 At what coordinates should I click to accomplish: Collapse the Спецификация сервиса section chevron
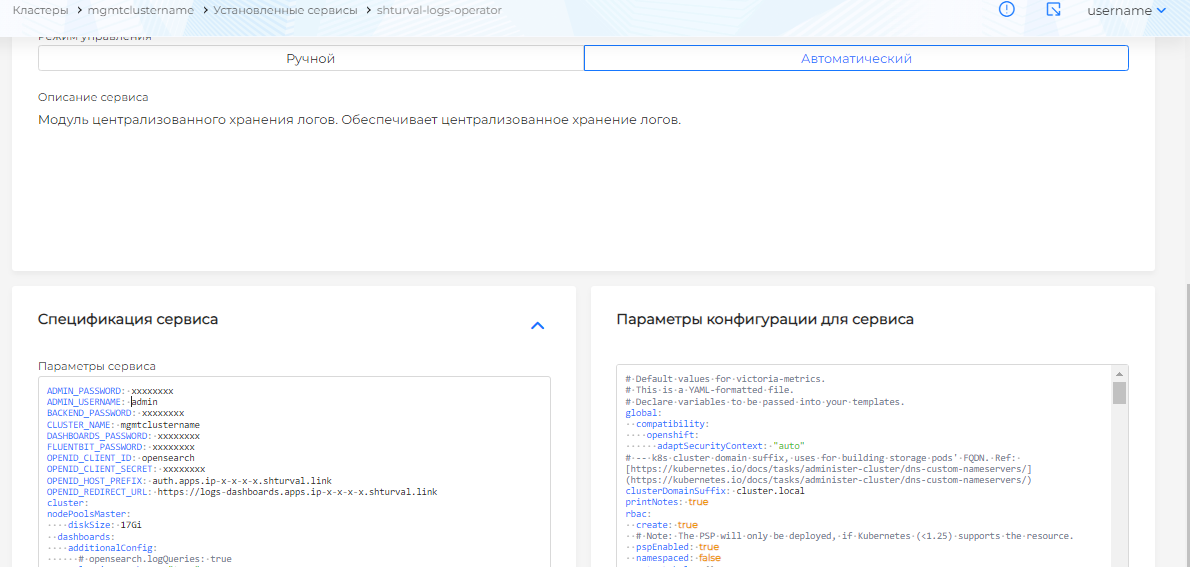click(537, 326)
